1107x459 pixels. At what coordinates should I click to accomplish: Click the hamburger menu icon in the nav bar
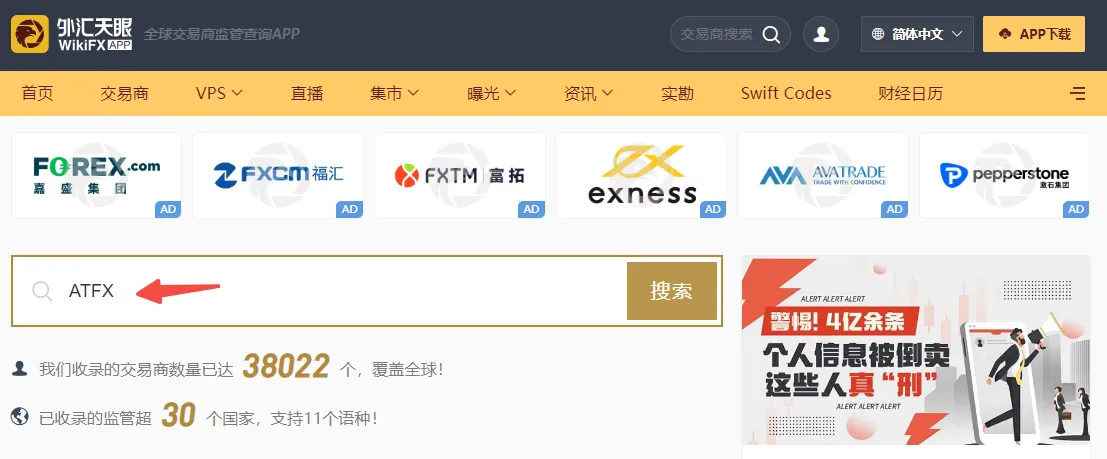[1077, 93]
